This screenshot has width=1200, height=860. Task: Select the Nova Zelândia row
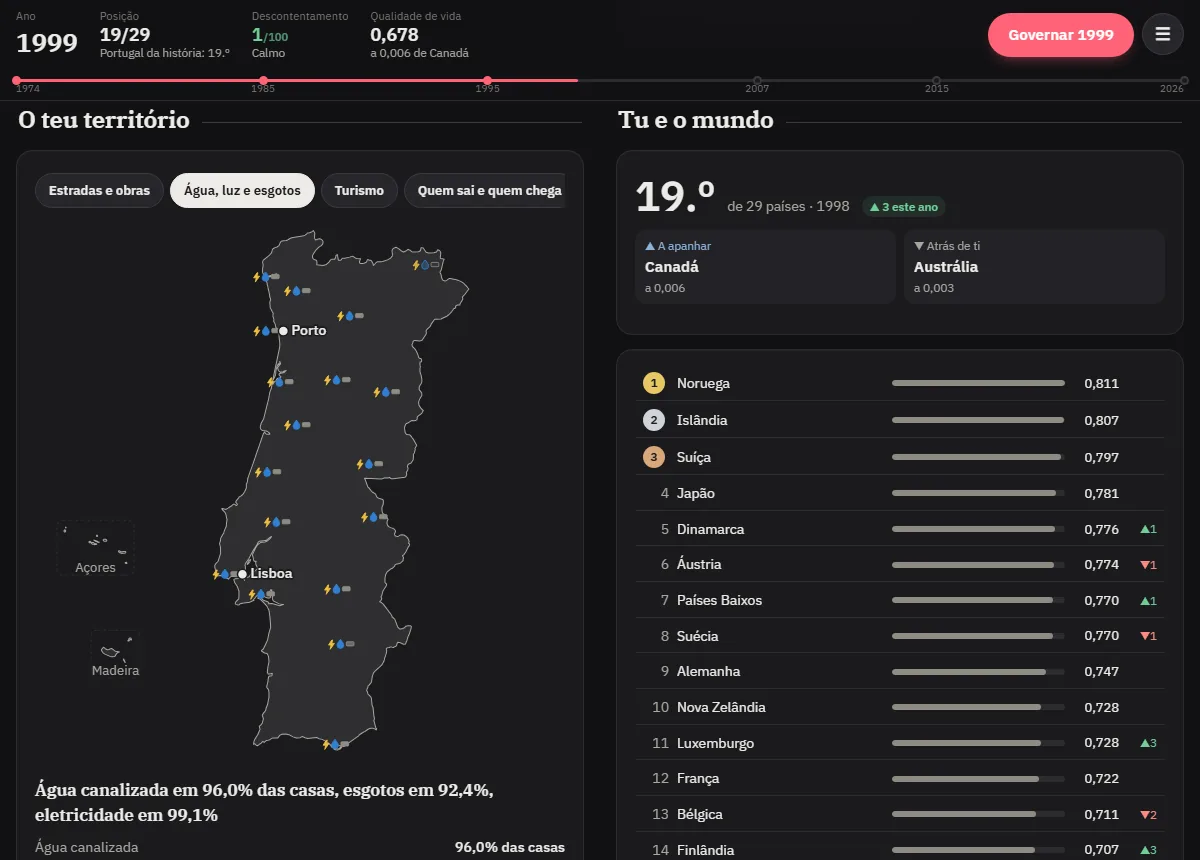point(900,707)
